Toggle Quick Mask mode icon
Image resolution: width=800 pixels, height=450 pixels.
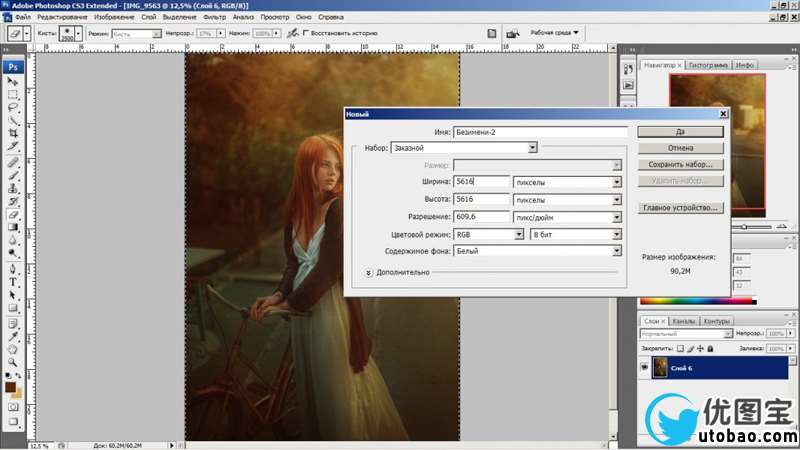pos(13,407)
